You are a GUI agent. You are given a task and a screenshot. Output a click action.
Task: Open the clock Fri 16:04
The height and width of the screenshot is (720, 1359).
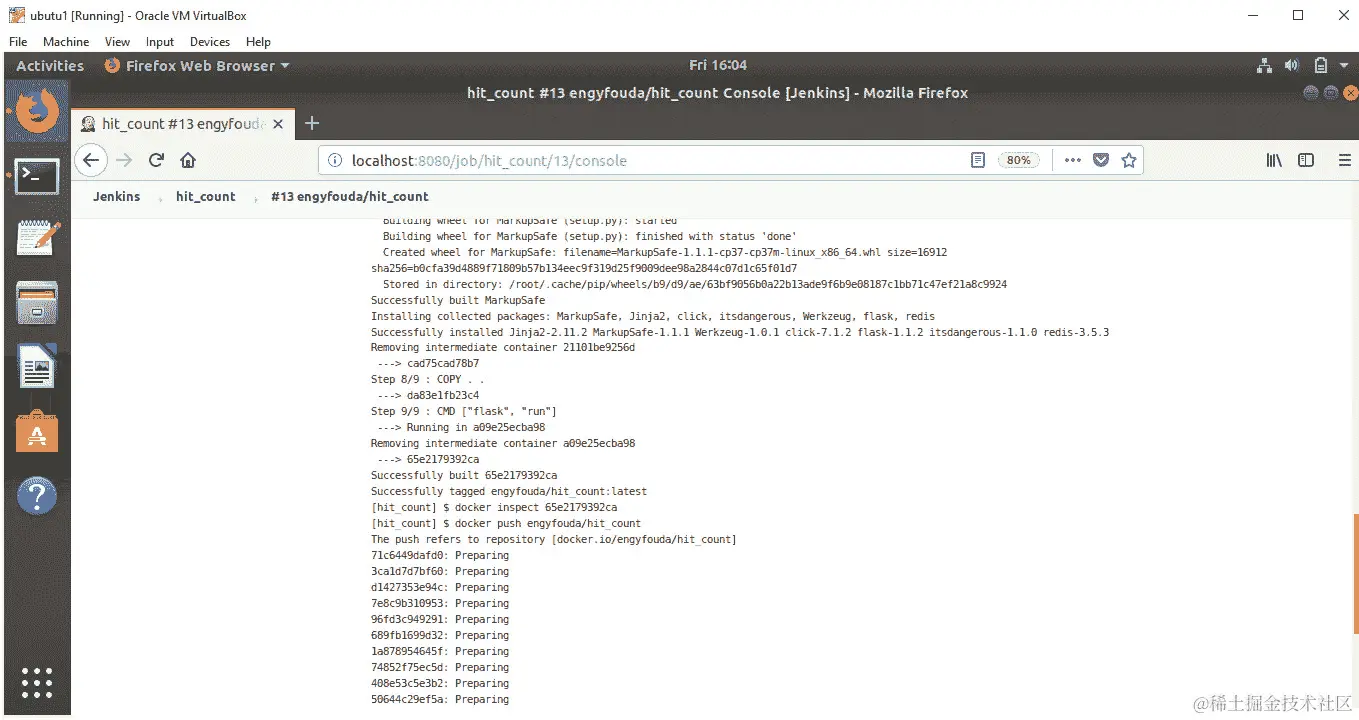click(x=718, y=65)
